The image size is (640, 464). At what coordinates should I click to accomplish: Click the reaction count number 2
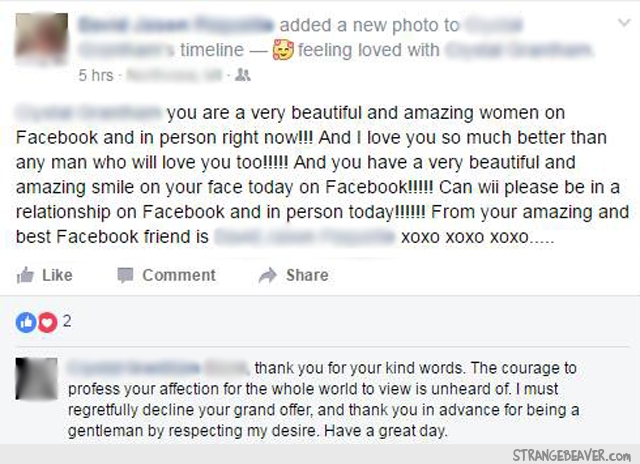coord(67,322)
